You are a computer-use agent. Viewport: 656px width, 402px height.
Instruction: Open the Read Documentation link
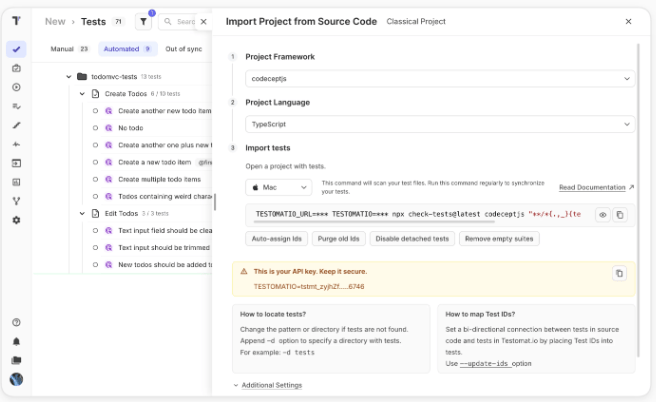[x=597, y=187]
